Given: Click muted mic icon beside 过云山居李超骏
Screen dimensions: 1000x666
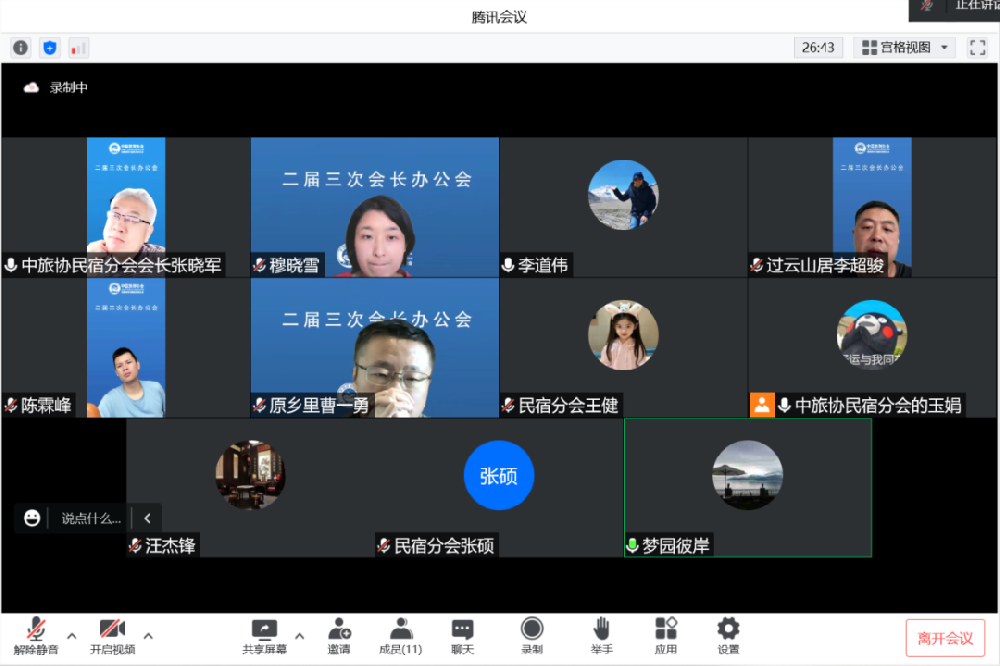Looking at the screenshot, I should (x=757, y=265).
